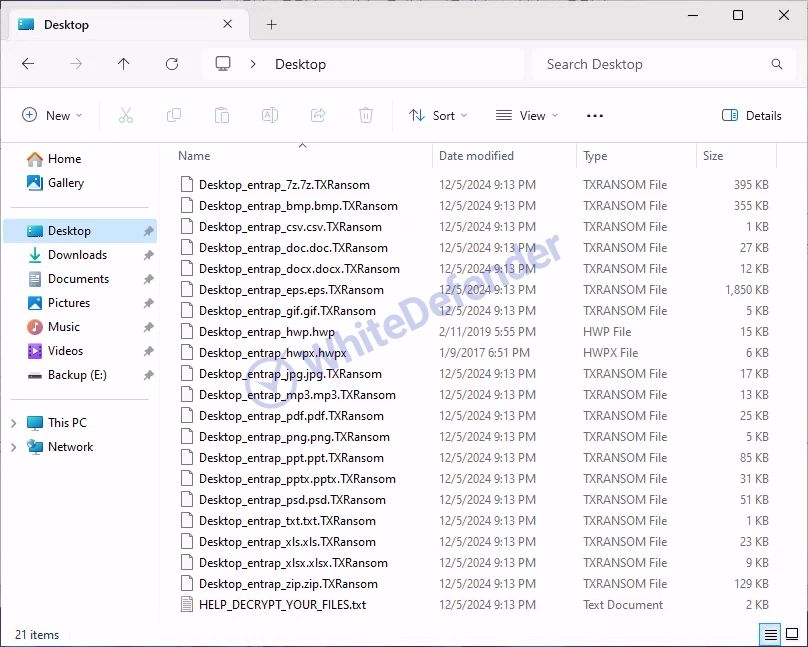Open Documents in the sidebar
Viewport: 808px width, 647px height.
(x=78, y=279)
